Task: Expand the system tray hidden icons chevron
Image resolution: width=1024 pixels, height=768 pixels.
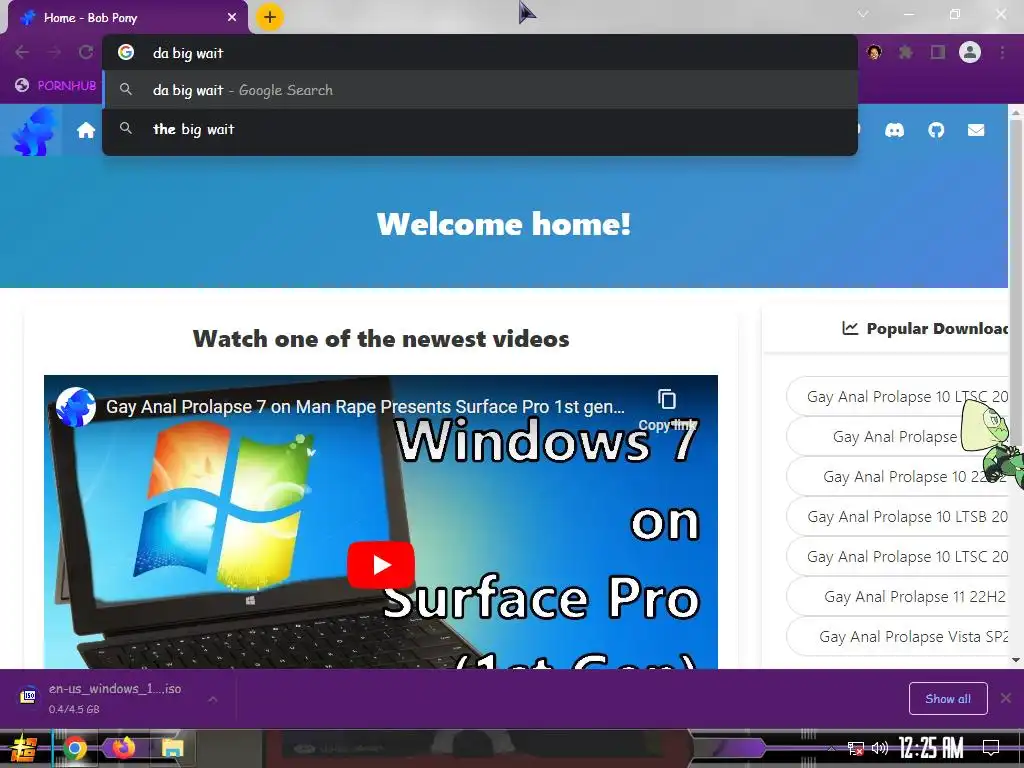Action: tap(830, 748)
